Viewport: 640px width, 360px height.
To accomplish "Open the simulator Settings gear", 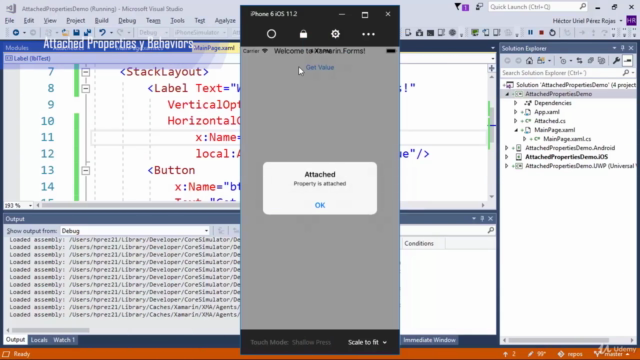I will (336, 34).
